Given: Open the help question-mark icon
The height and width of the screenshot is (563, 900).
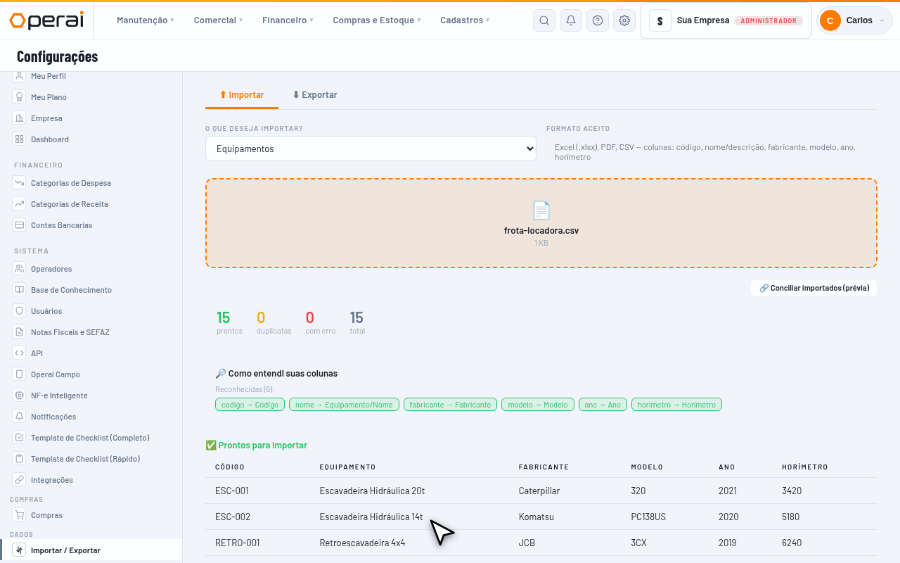Looking at the screenshot, I should point(598,20).
